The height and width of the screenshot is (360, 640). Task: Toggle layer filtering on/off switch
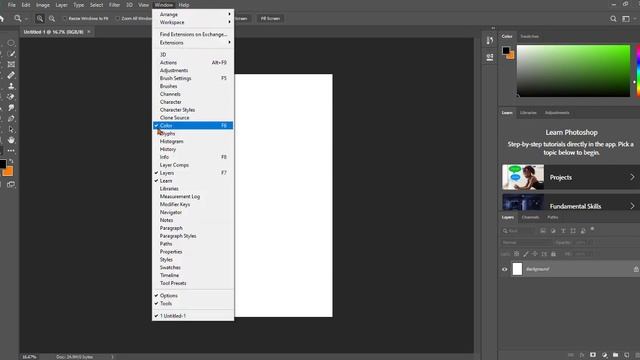point(592,229)
